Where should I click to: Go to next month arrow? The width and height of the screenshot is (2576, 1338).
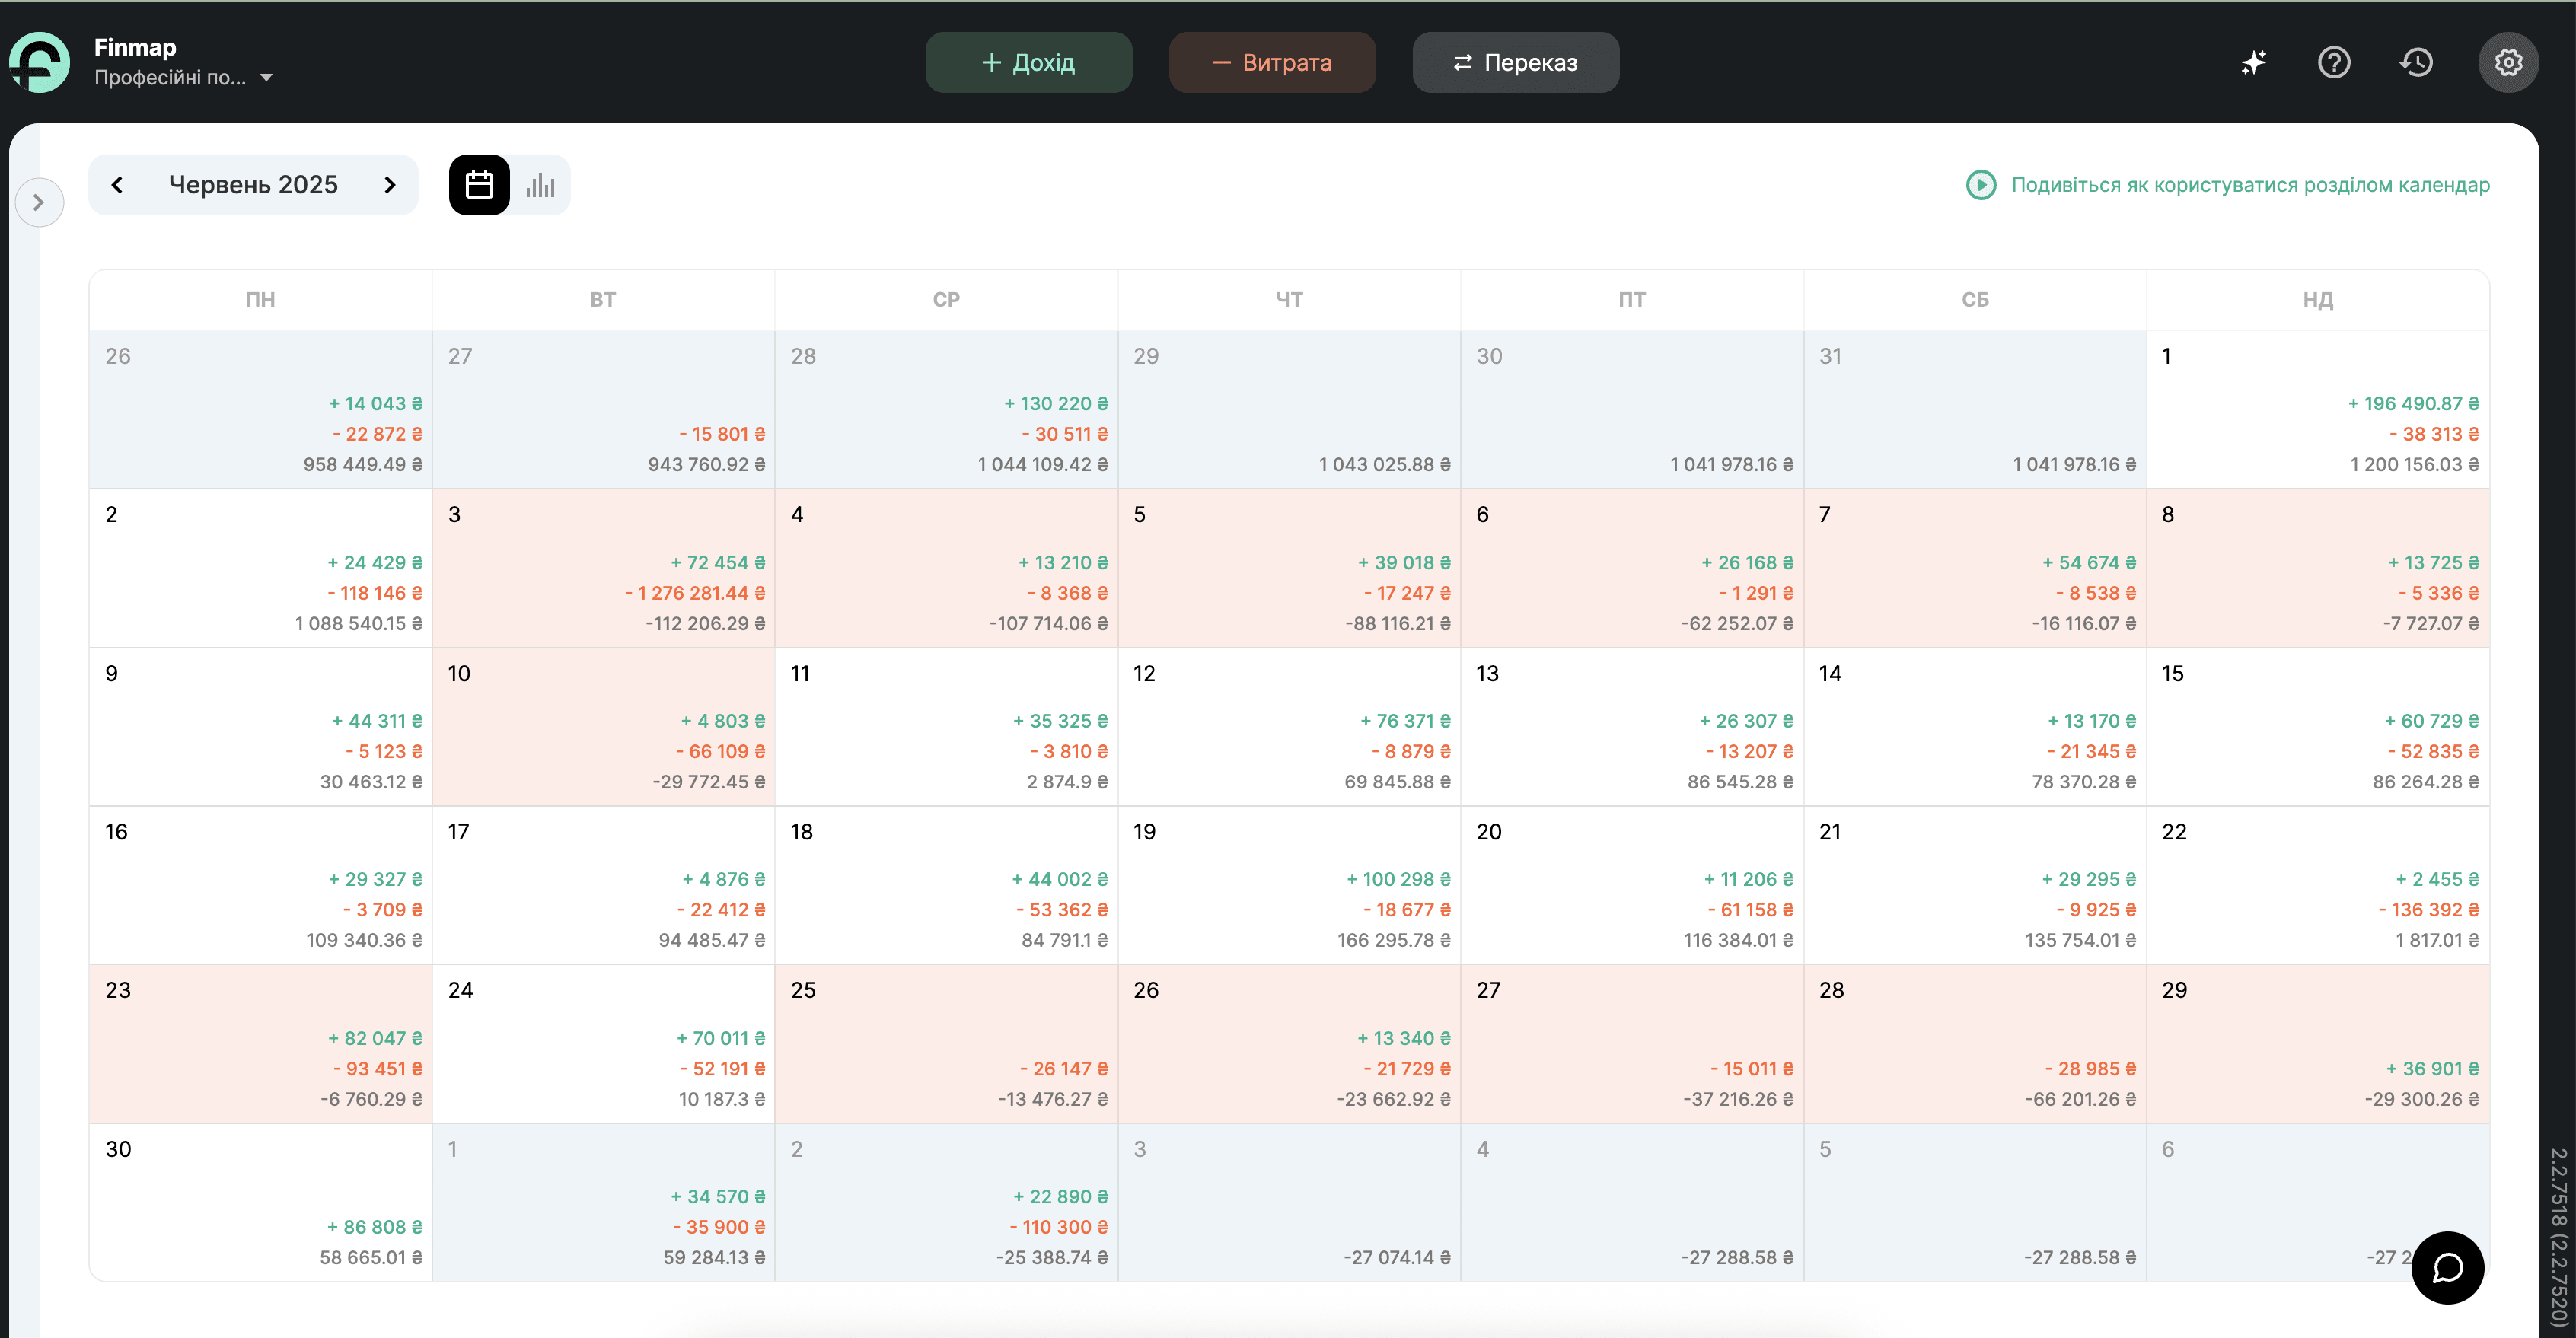[x=390, y=185]
